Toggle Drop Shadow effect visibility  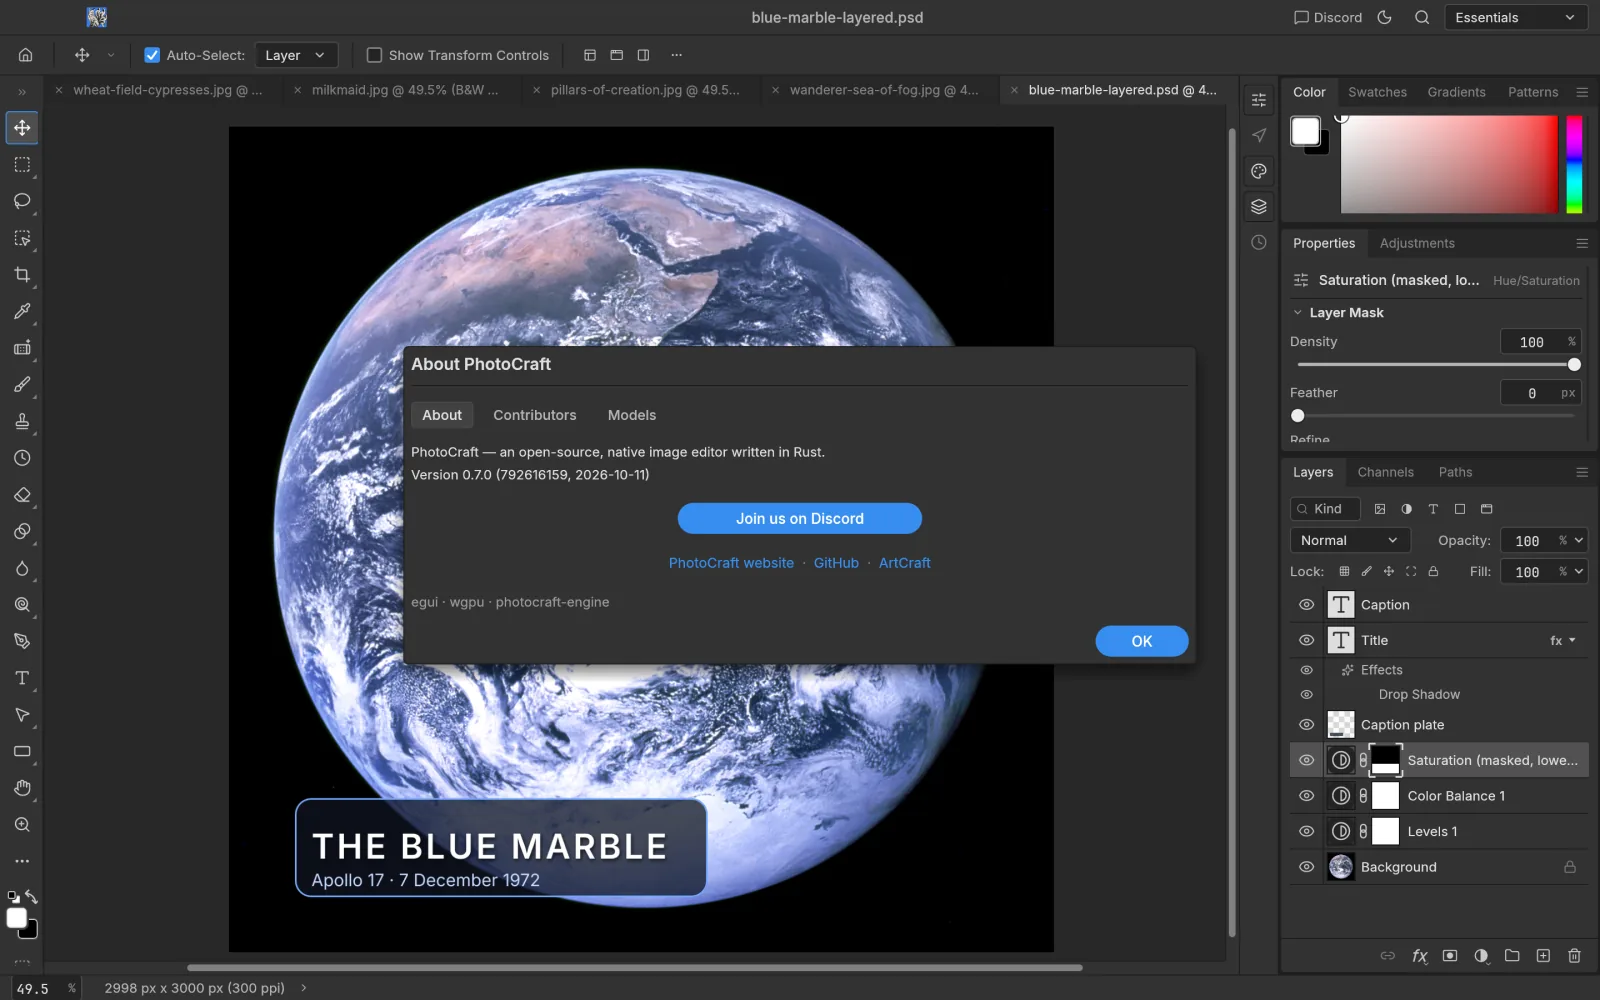click(x=1306, y=694)
